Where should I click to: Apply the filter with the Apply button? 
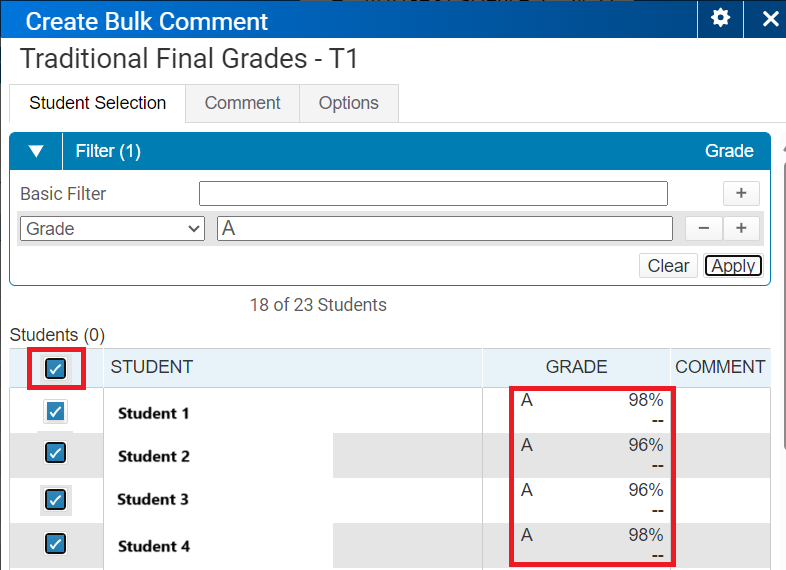point(733,266)
